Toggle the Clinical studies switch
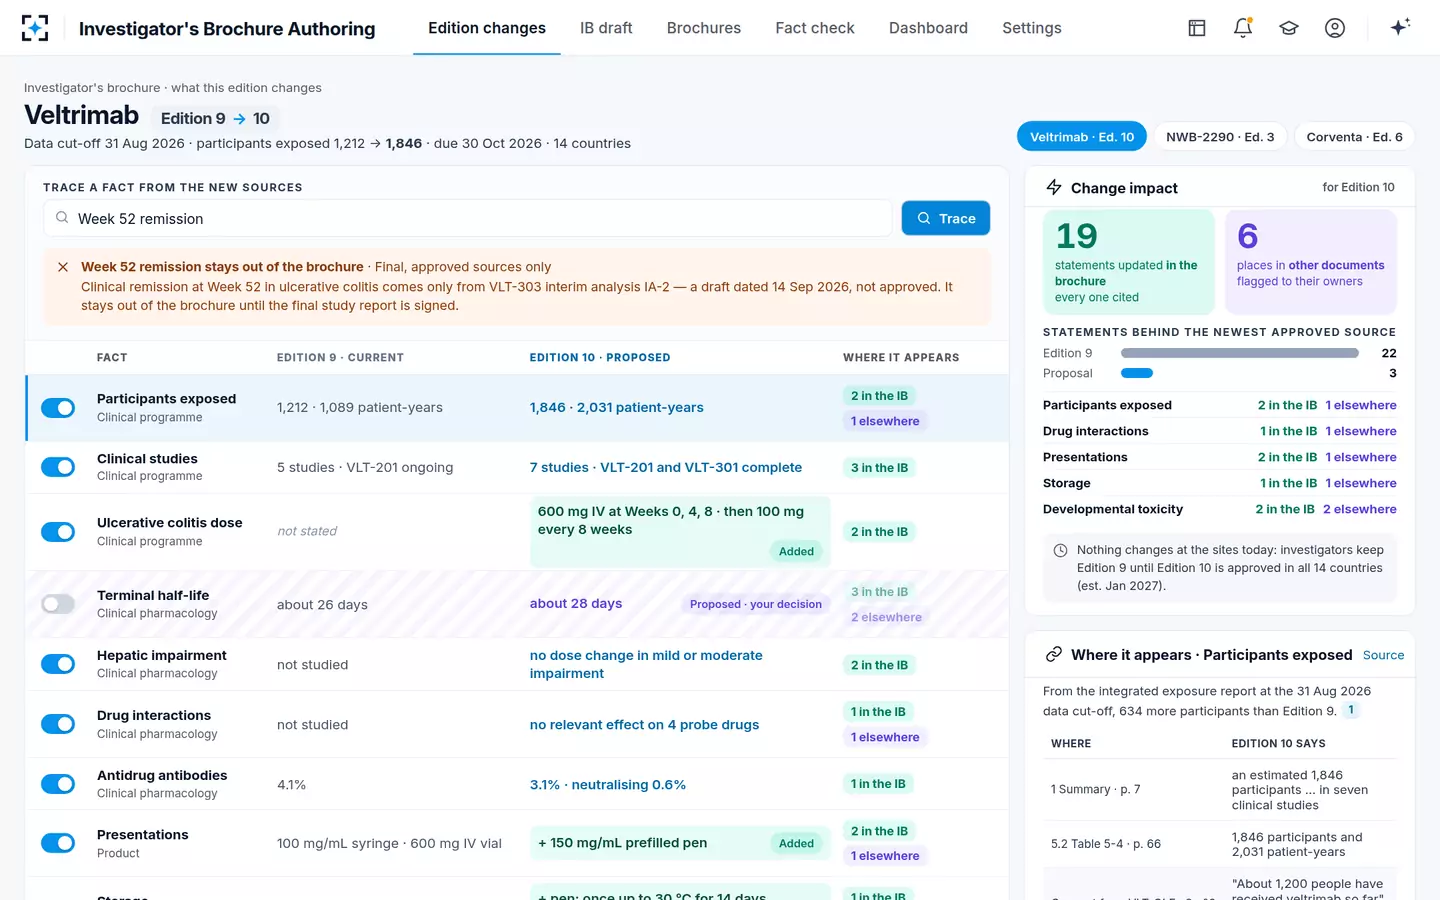The height and width of the screenshot is (900, 1440). 58,467
